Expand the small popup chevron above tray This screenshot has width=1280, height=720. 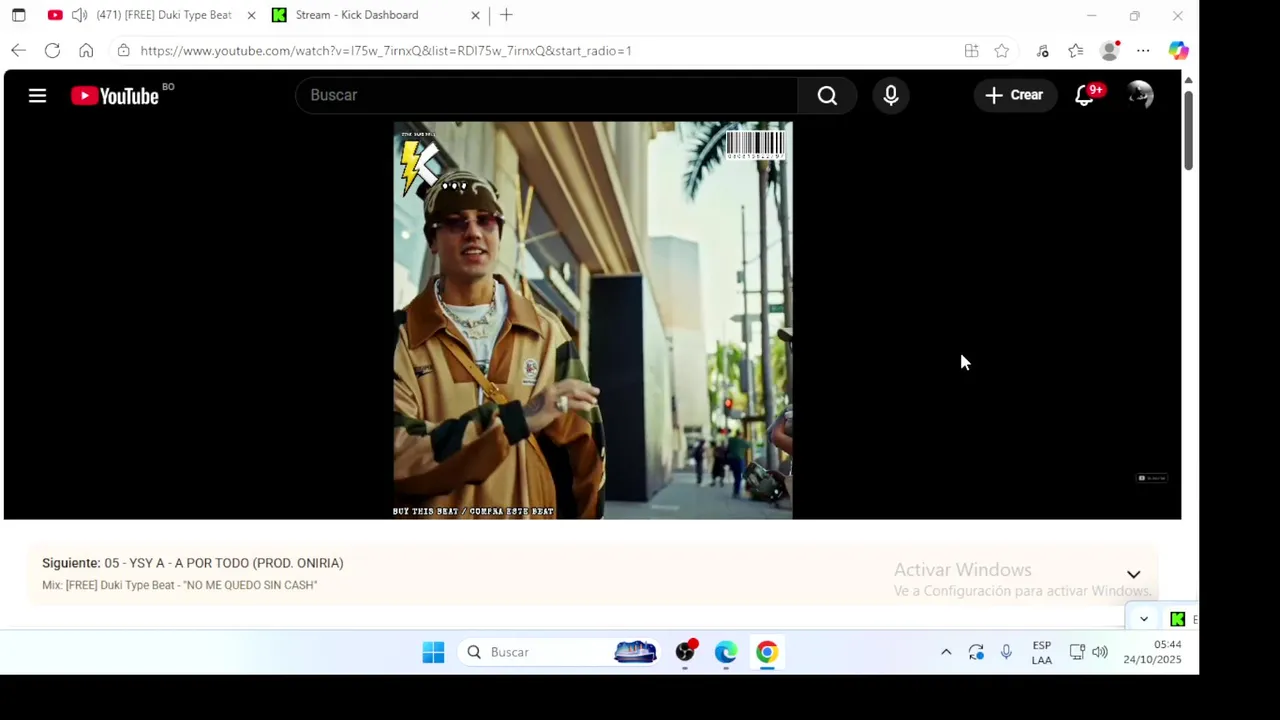1144,619
